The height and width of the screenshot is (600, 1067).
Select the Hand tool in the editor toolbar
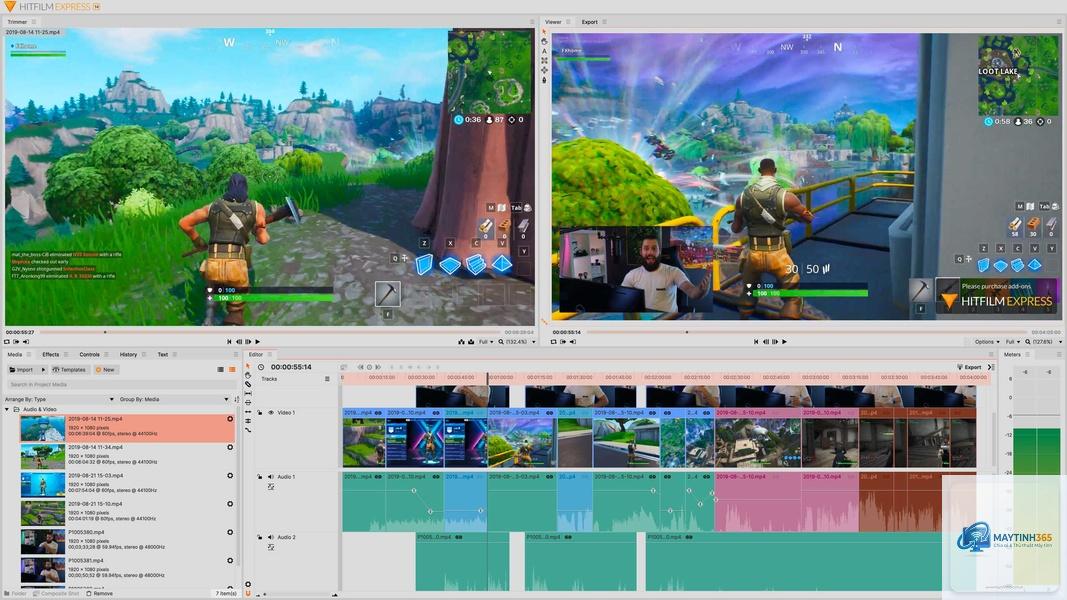(x=248, y=376)
